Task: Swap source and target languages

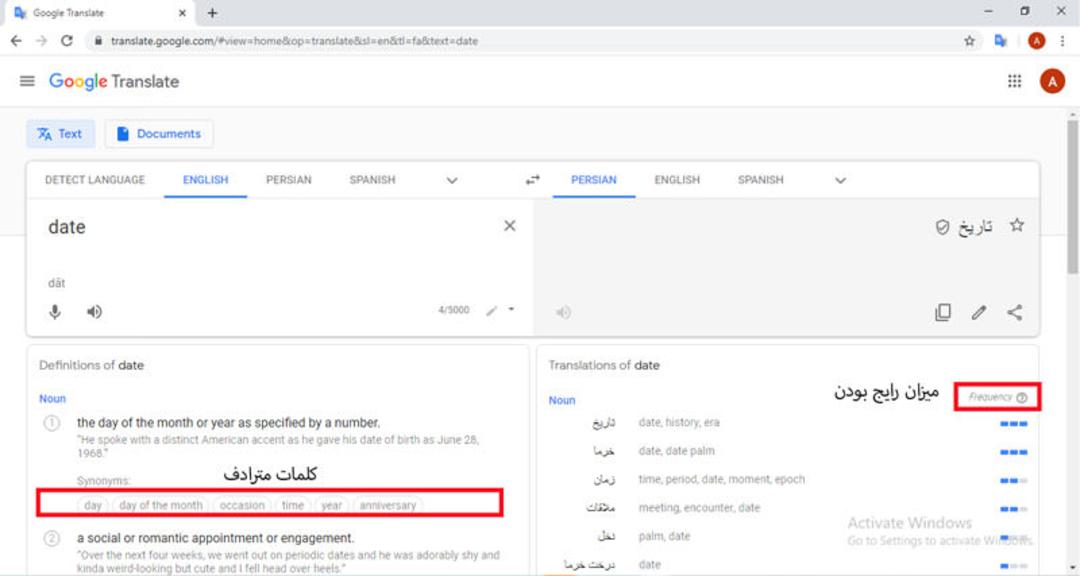Action: 532,180
